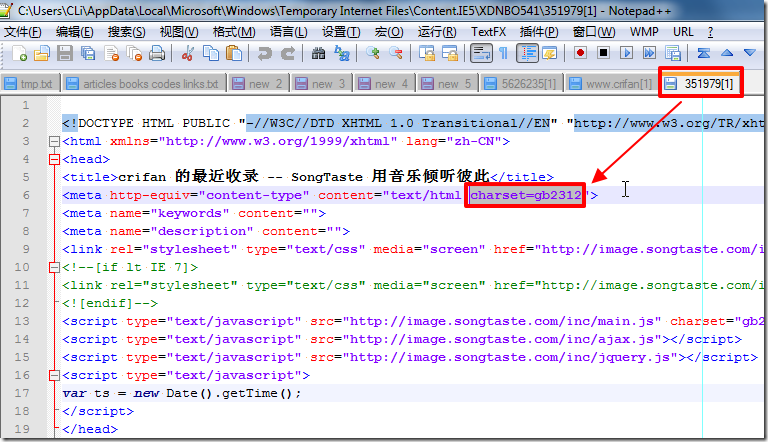Stop macro recording with the black square icon
The height and width of the screenshot is (442, 768).
(x=603, y=53)
